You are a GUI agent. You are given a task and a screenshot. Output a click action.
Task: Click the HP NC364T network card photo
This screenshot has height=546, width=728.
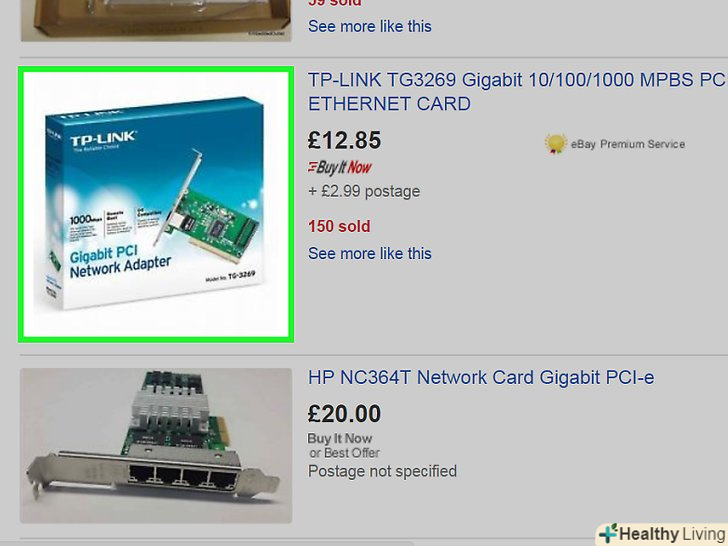tap(156, 446)
